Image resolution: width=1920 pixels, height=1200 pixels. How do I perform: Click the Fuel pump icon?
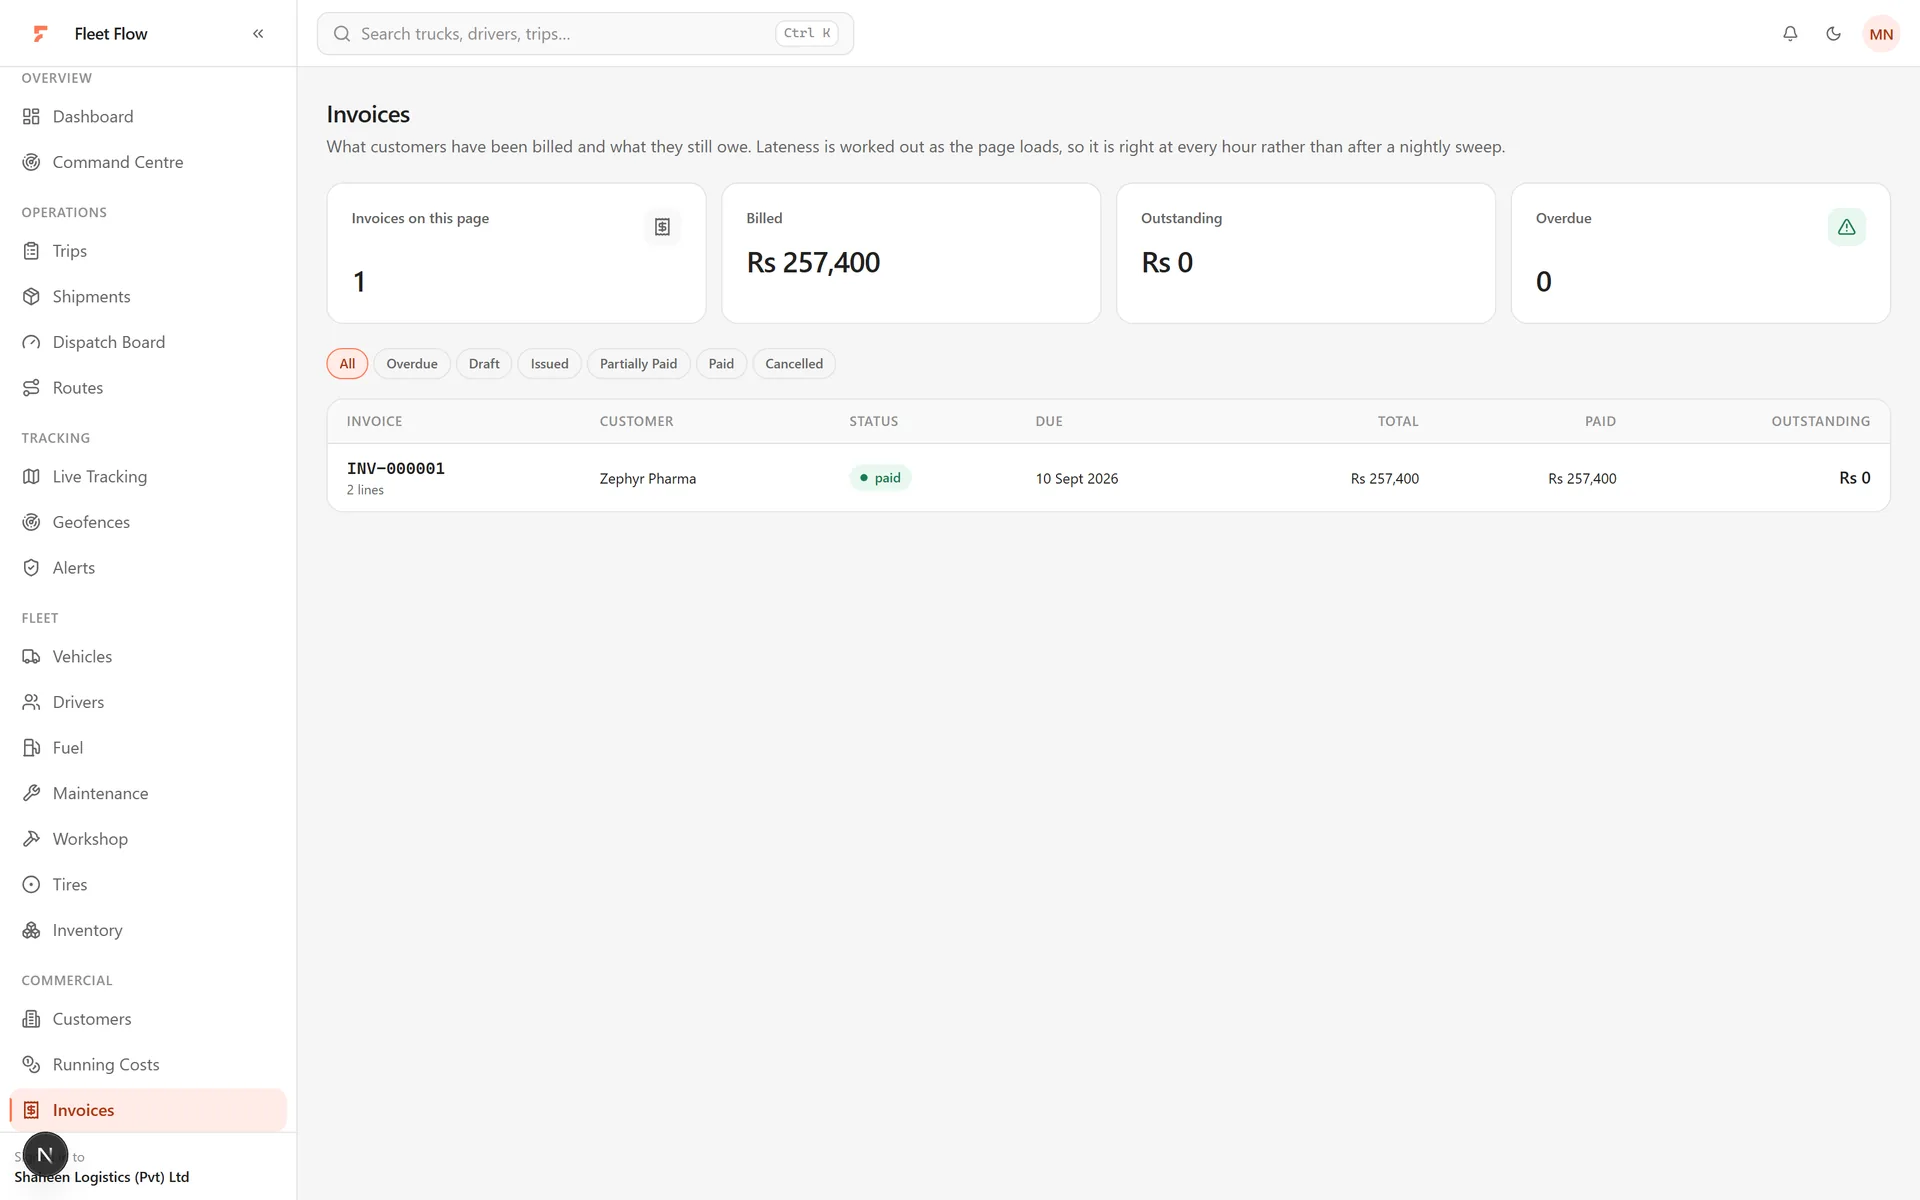tap(31, 748)
